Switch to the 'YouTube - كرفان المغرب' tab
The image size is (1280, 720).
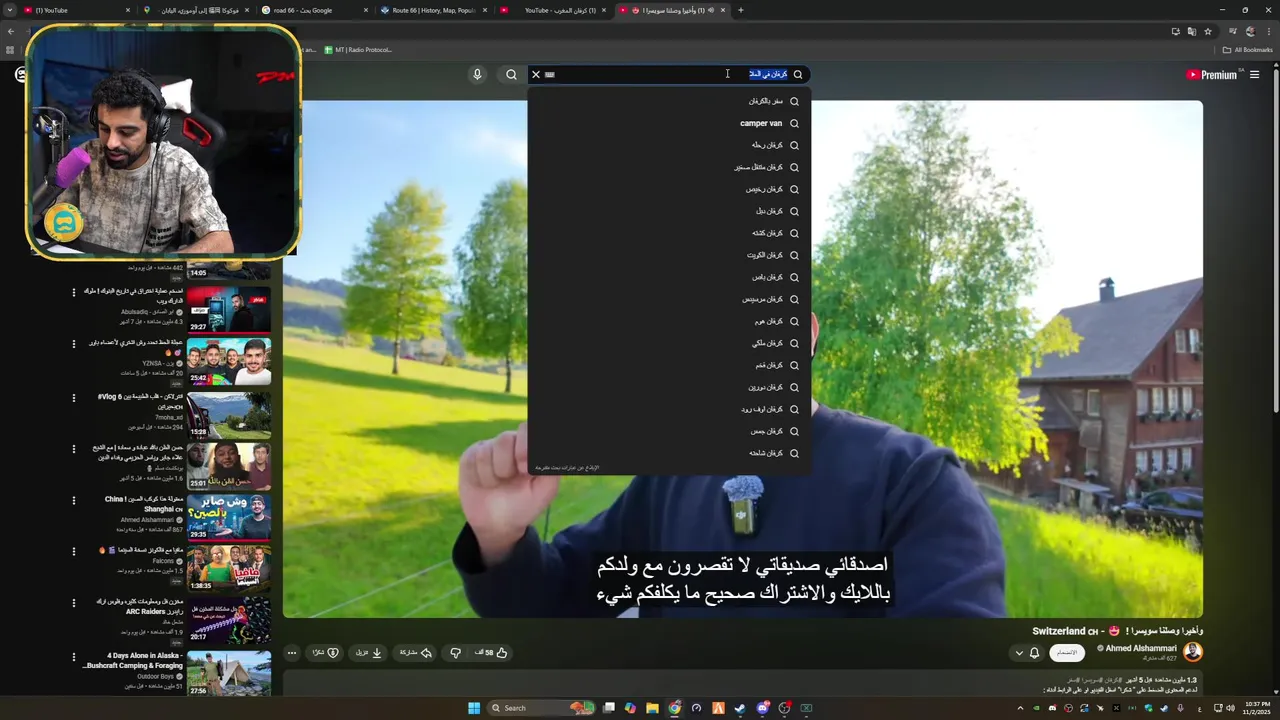point(553,10)
